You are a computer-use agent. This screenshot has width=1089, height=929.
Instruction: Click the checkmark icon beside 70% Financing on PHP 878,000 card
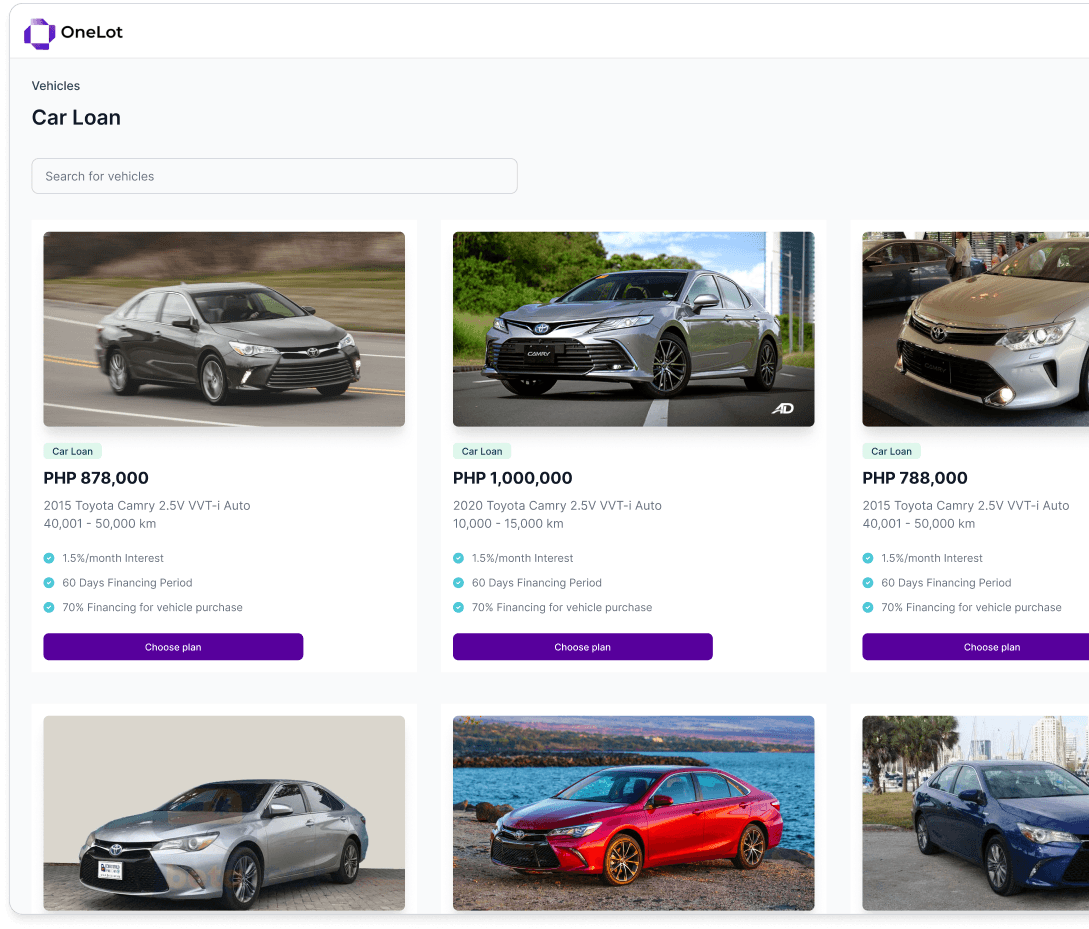(x=49, y=607)
